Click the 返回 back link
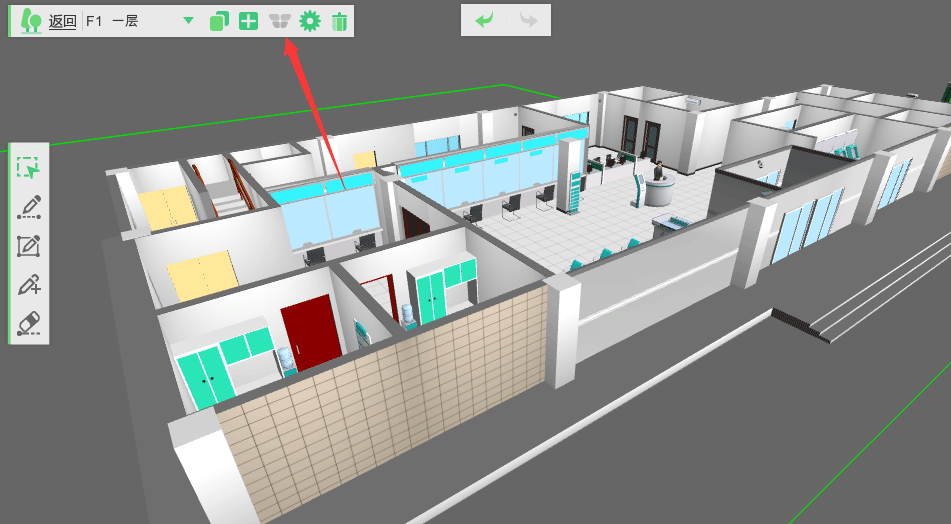This screenshot has height=524, width=951. (62, 22)
